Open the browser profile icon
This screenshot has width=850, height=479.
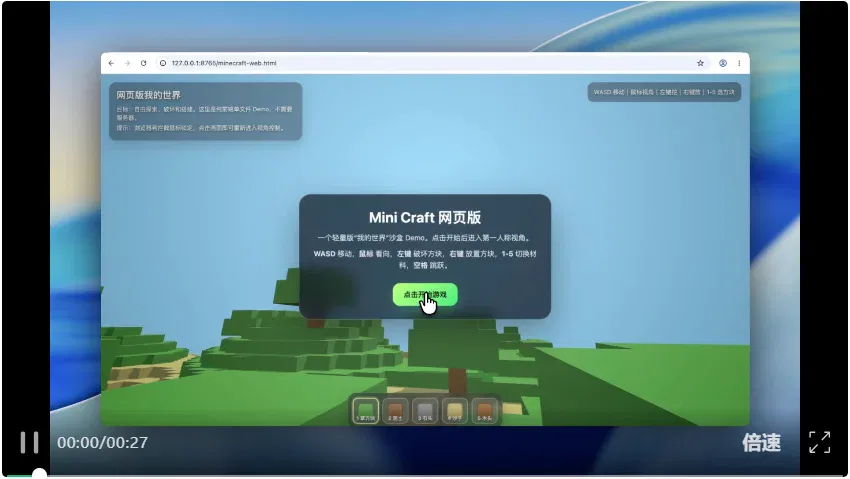click(723, 63)
